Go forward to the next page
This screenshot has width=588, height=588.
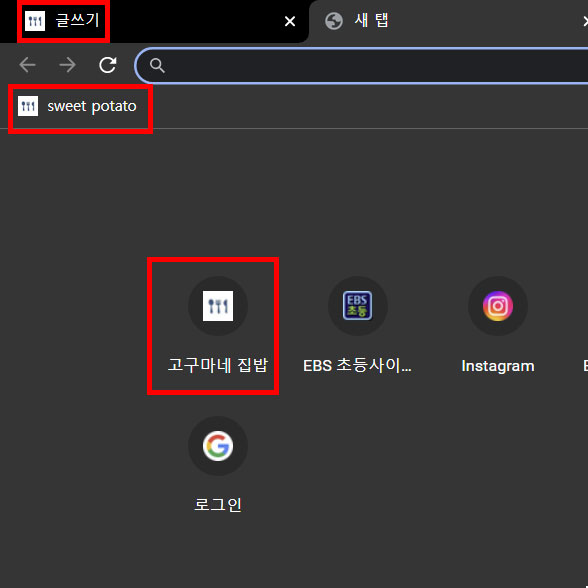(68, 65)
